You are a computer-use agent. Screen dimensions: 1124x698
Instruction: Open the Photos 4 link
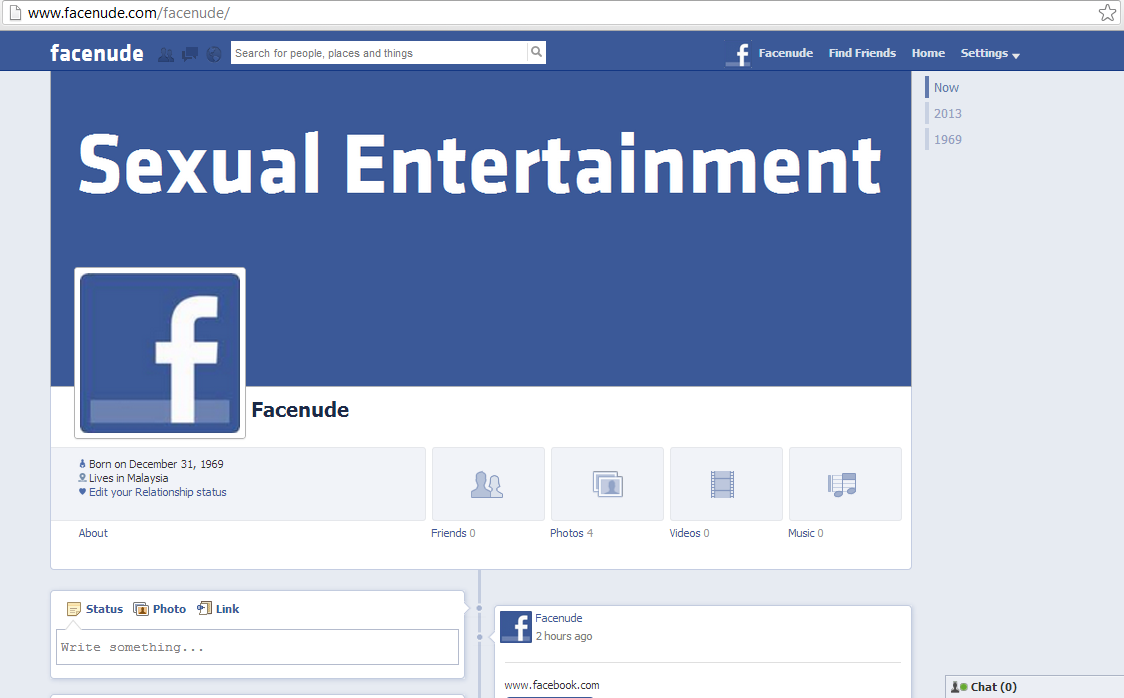571,533
